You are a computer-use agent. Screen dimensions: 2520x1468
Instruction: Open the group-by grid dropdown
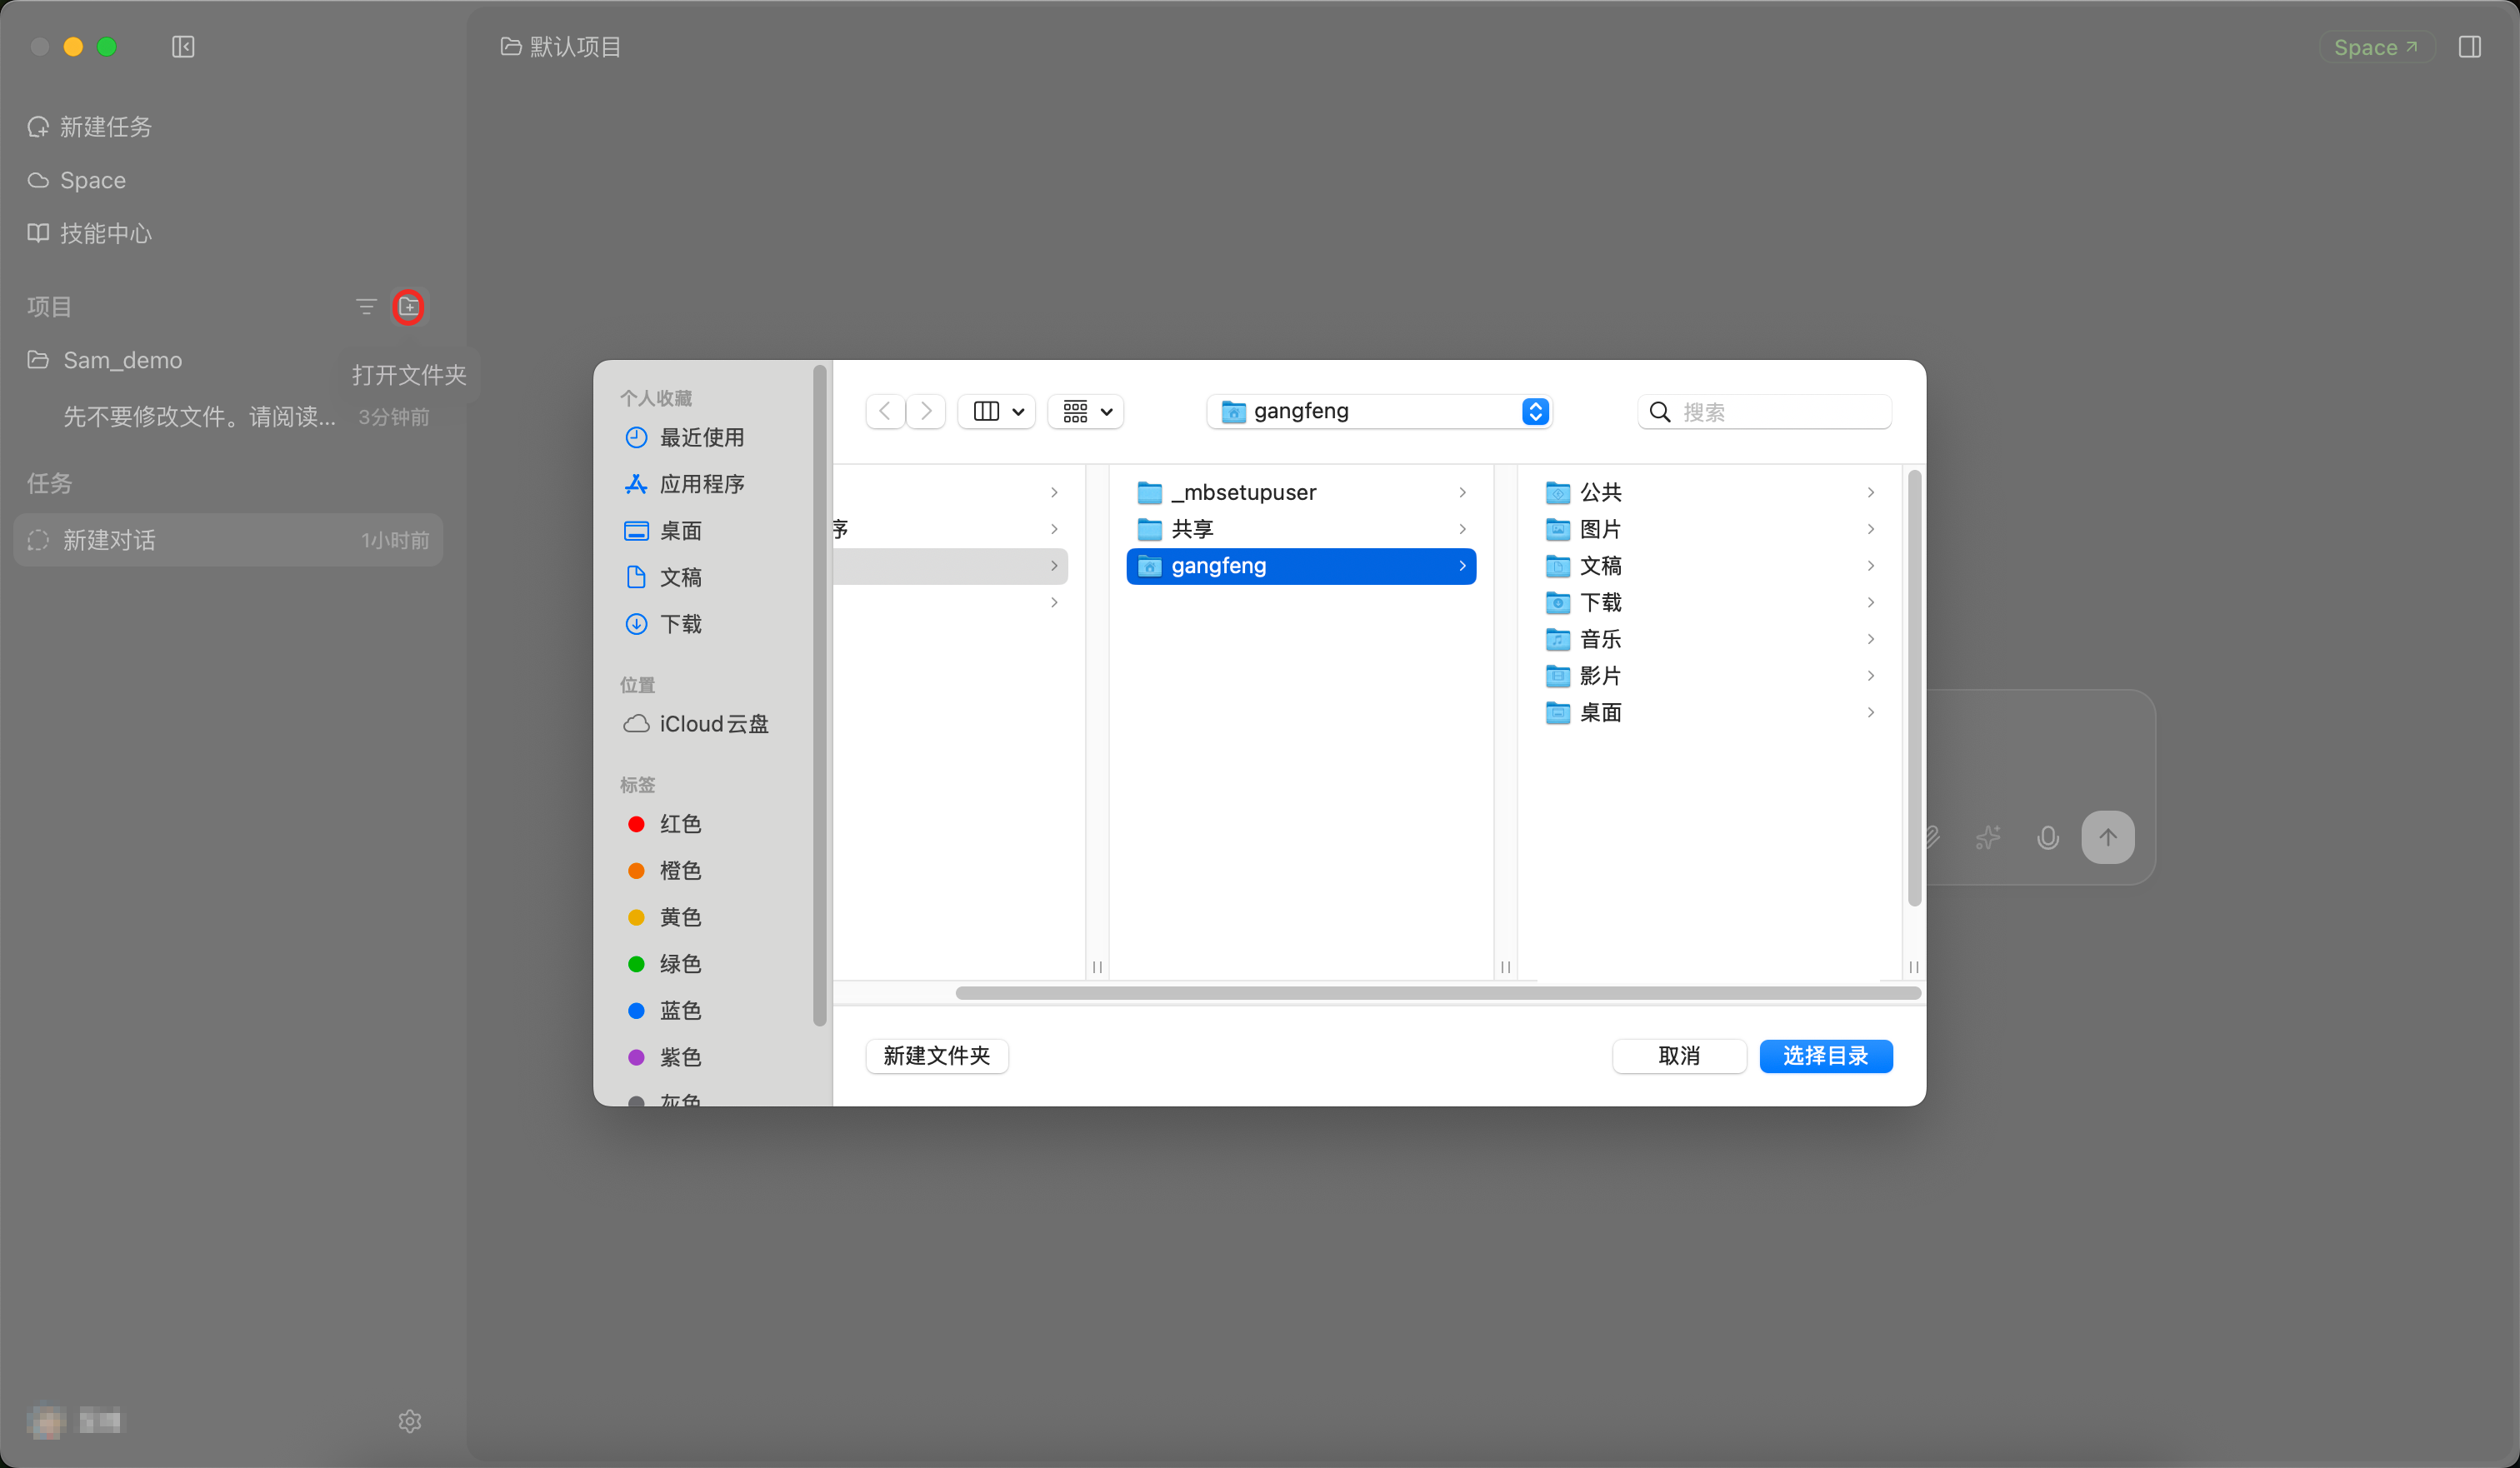pyautogui.click(x=1086, y=411)
